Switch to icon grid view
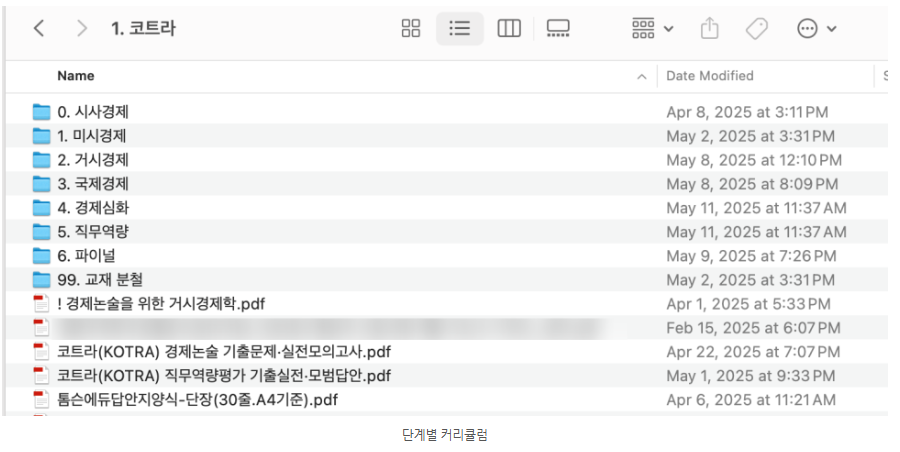 (411, 29)
